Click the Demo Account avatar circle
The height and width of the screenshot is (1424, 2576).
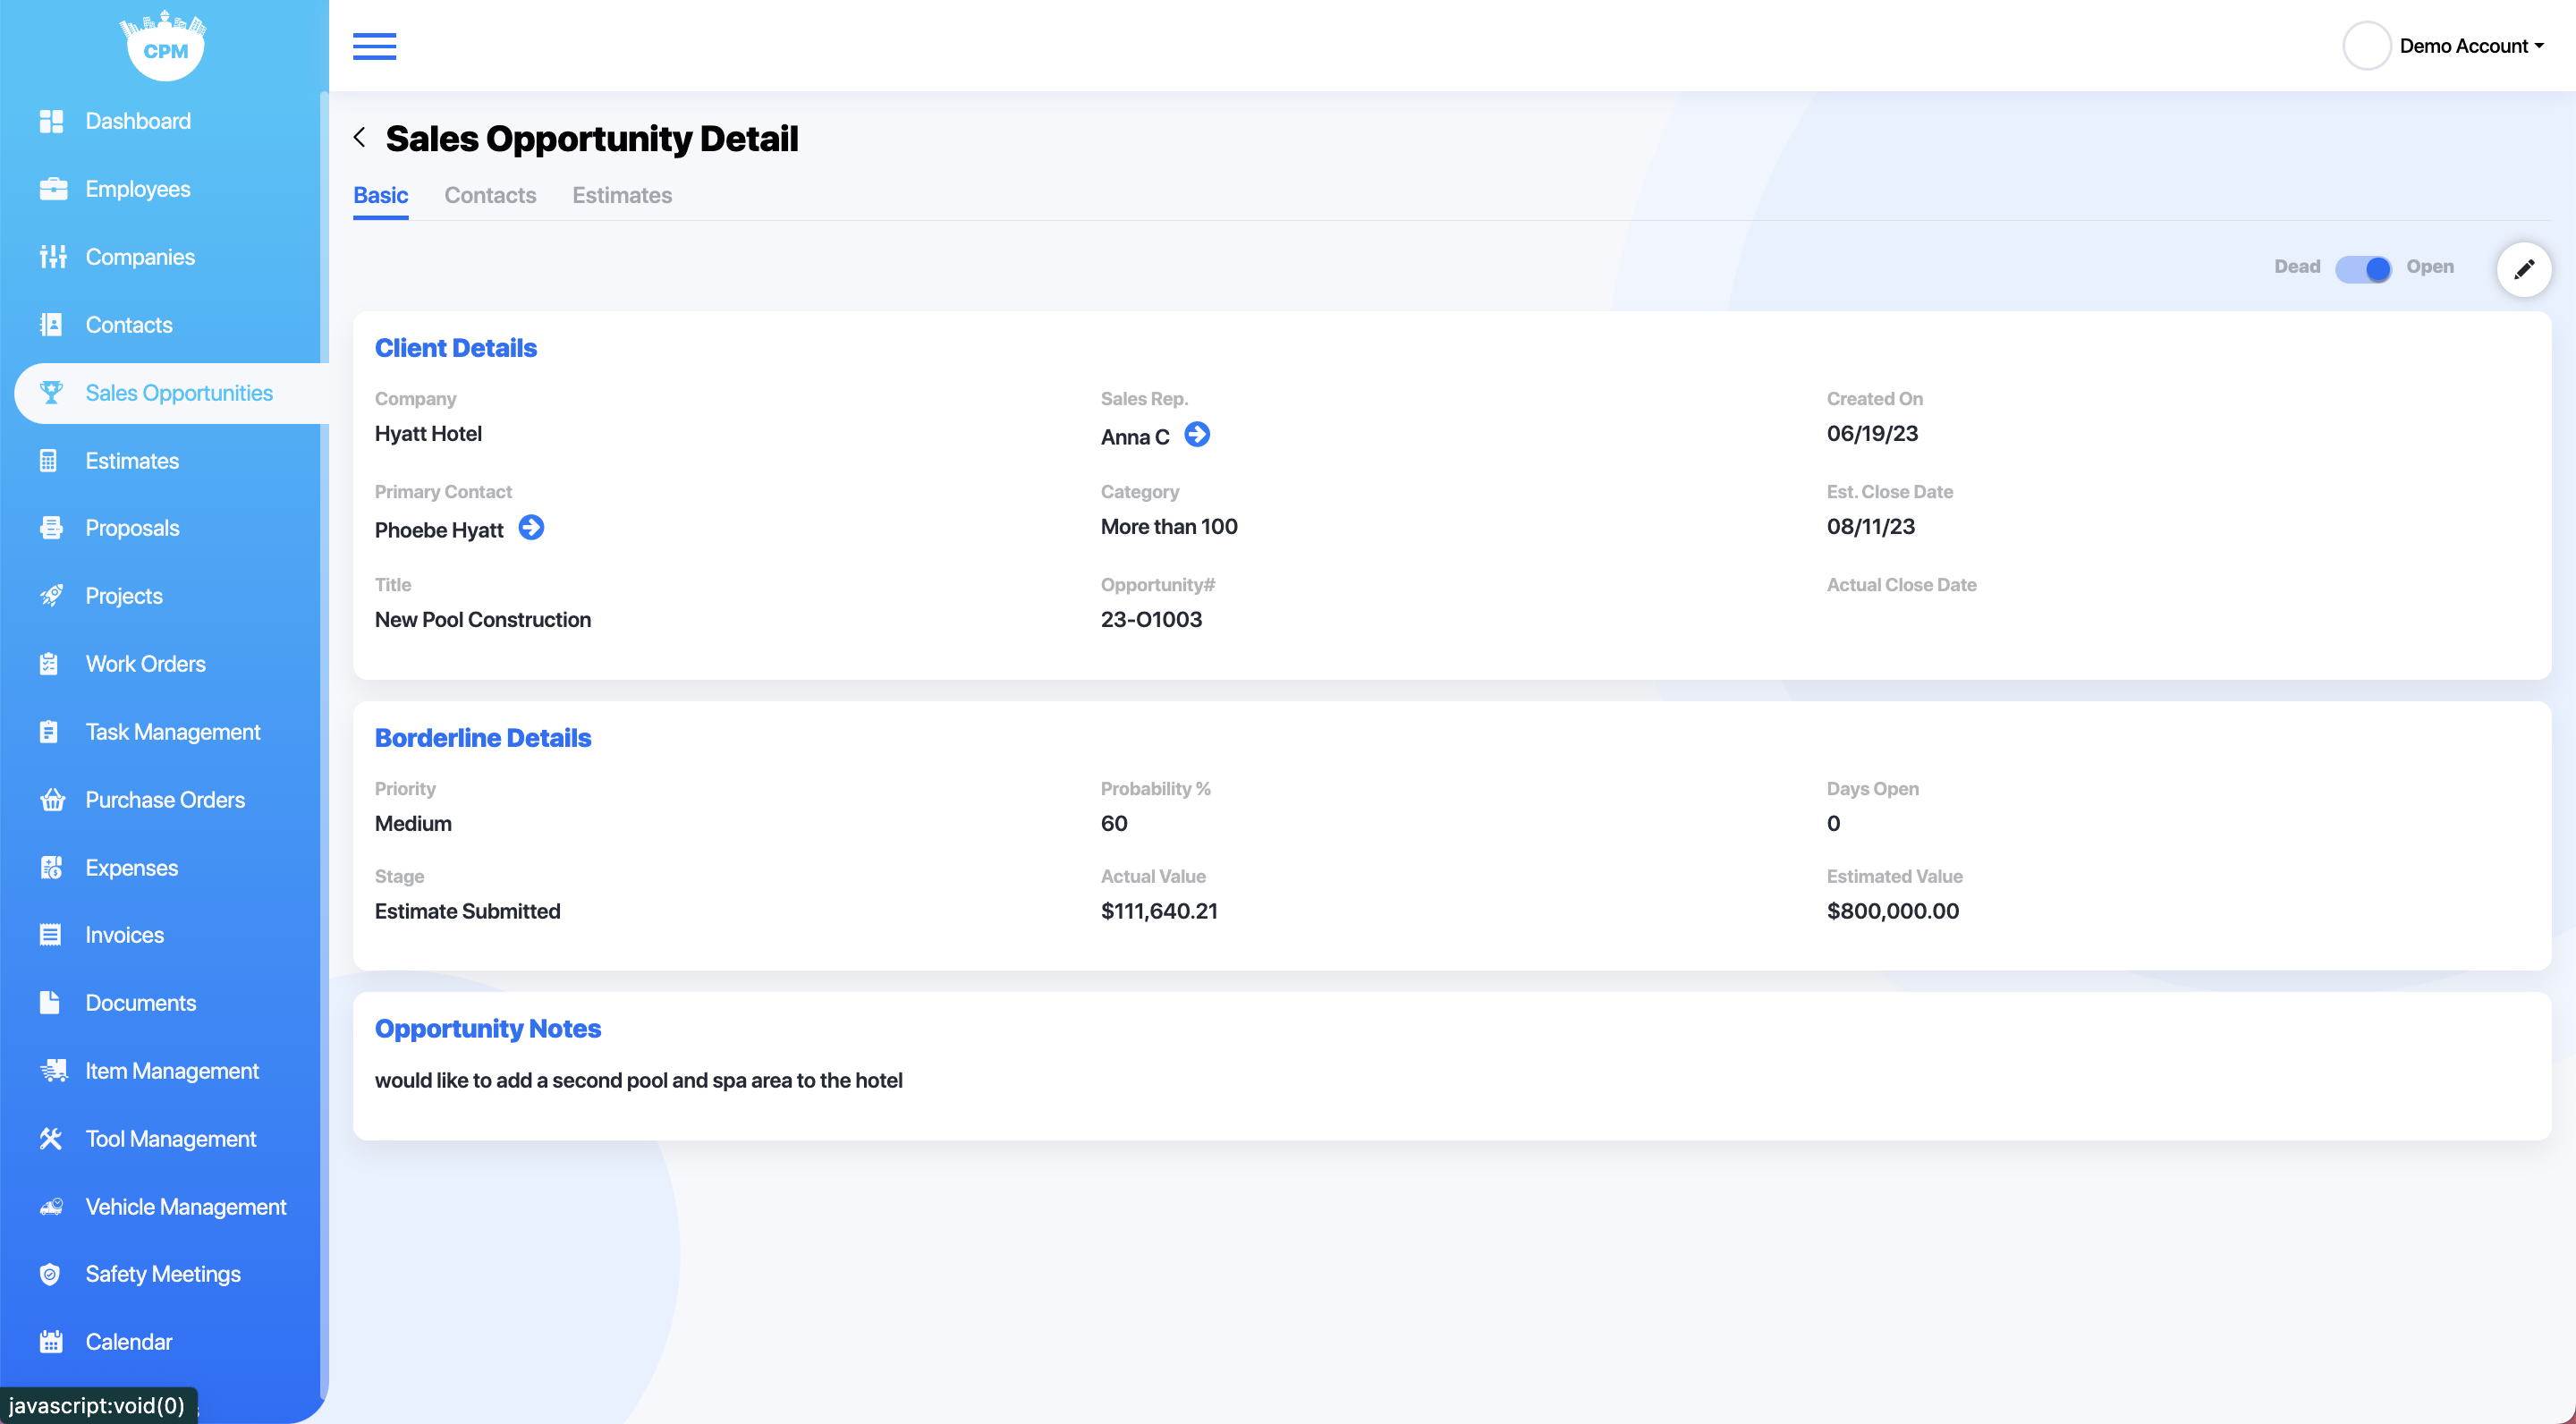pos(2366,46)
